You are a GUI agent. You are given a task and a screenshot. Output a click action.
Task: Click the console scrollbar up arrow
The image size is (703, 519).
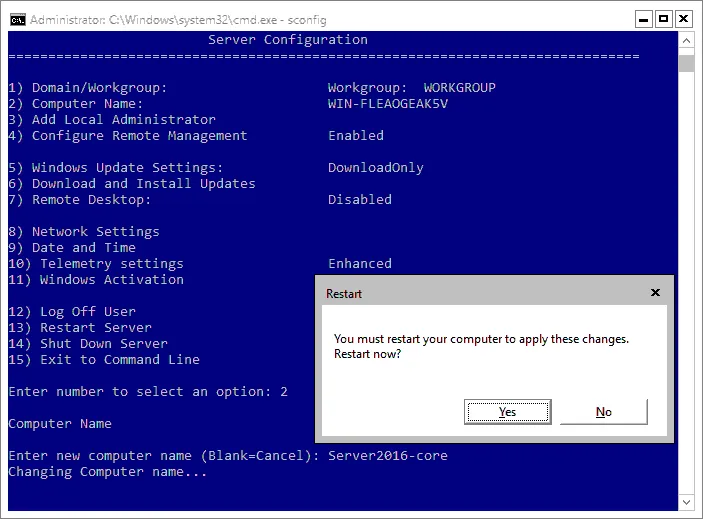coord(686,40)
